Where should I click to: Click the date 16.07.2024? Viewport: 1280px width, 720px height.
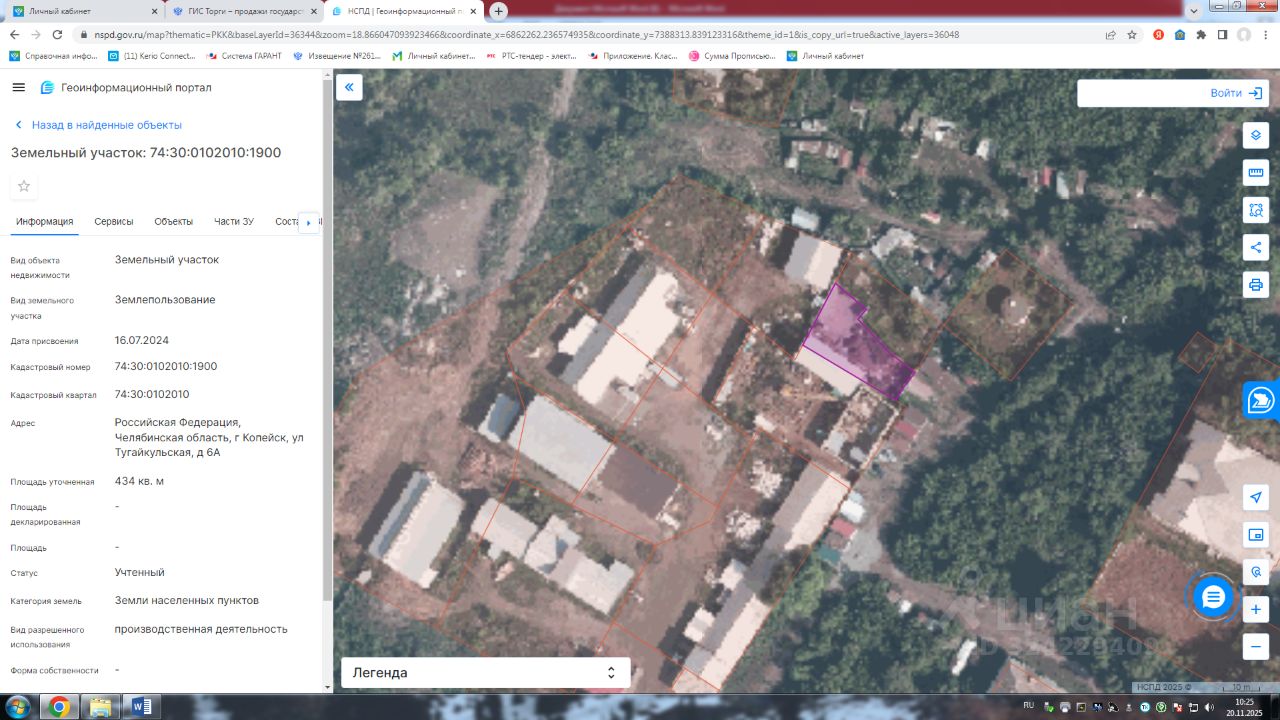142,340
